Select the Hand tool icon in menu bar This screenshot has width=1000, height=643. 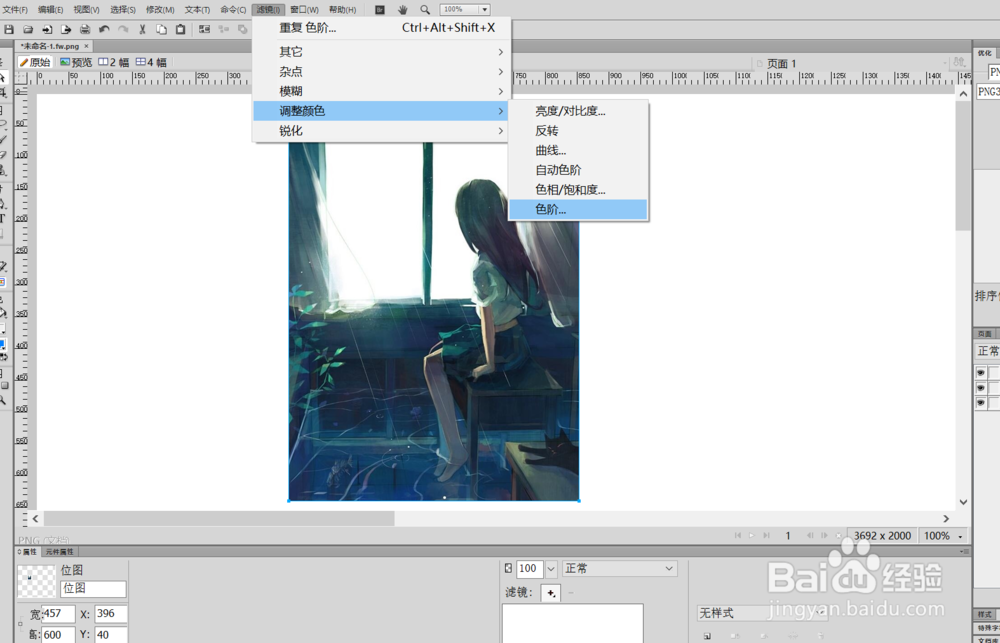click(402, 10)
